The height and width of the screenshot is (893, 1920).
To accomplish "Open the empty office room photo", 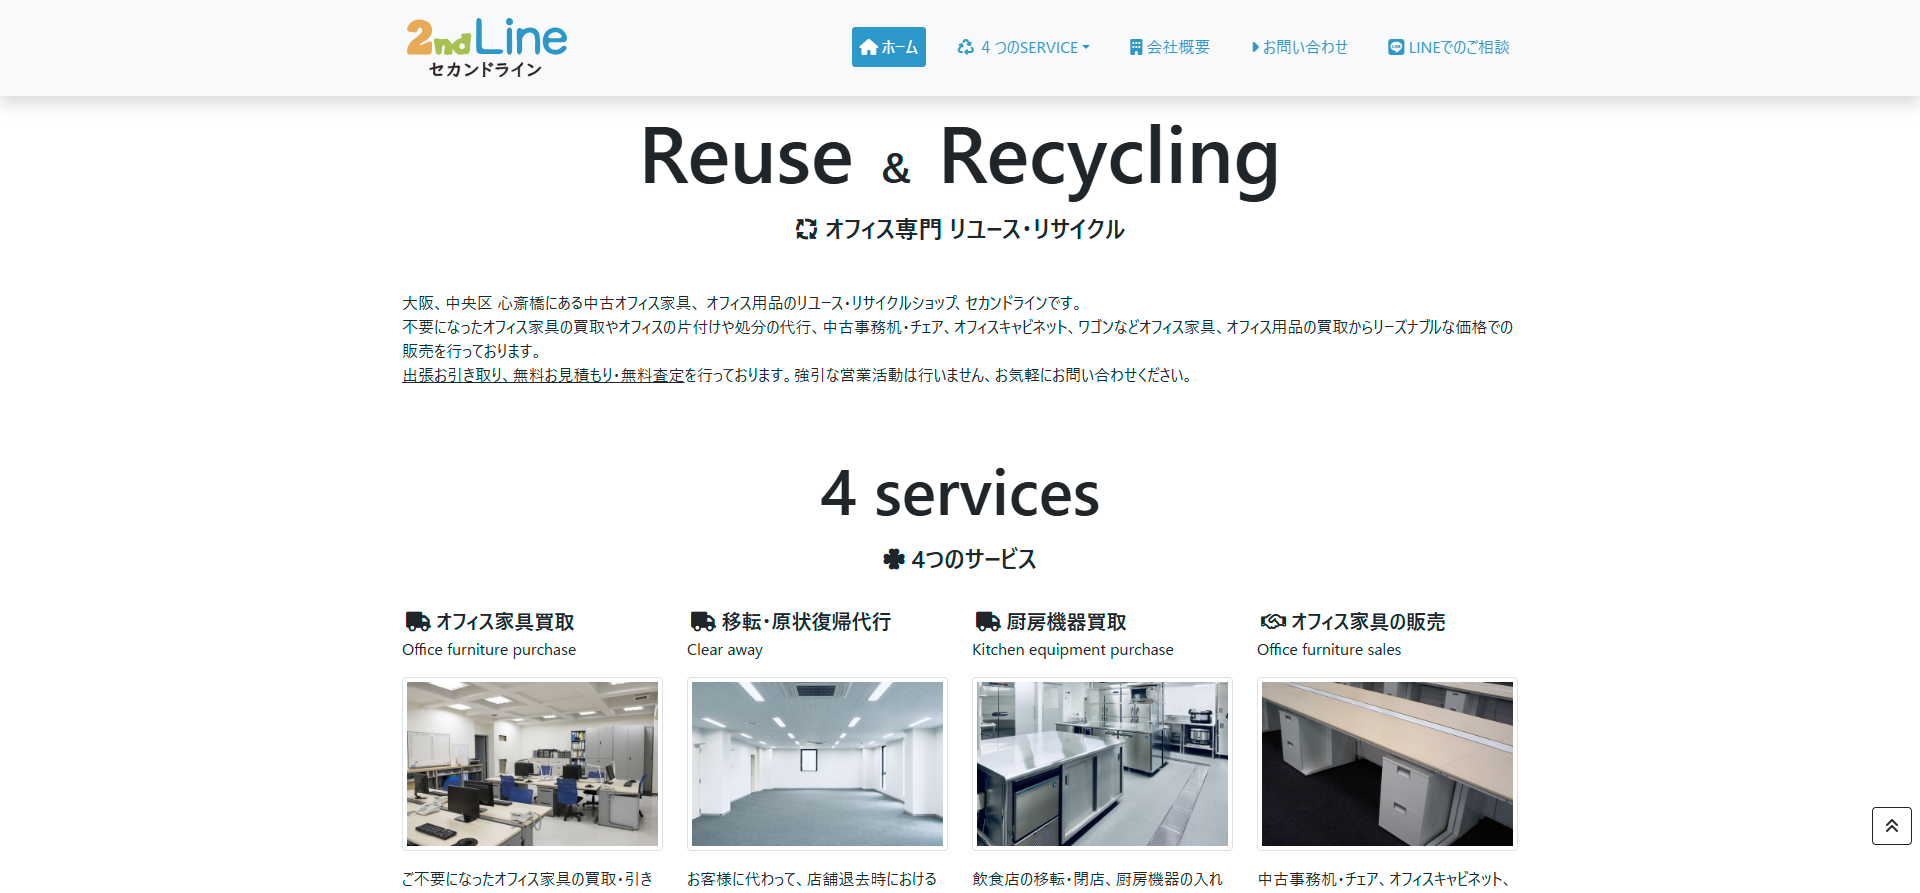I will (x=817, y=764).
